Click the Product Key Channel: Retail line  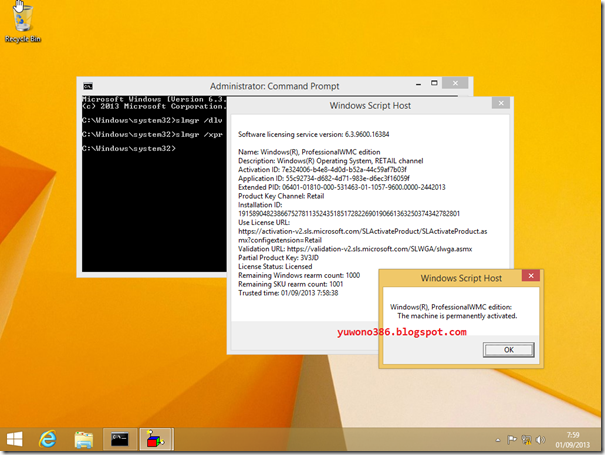281,196
